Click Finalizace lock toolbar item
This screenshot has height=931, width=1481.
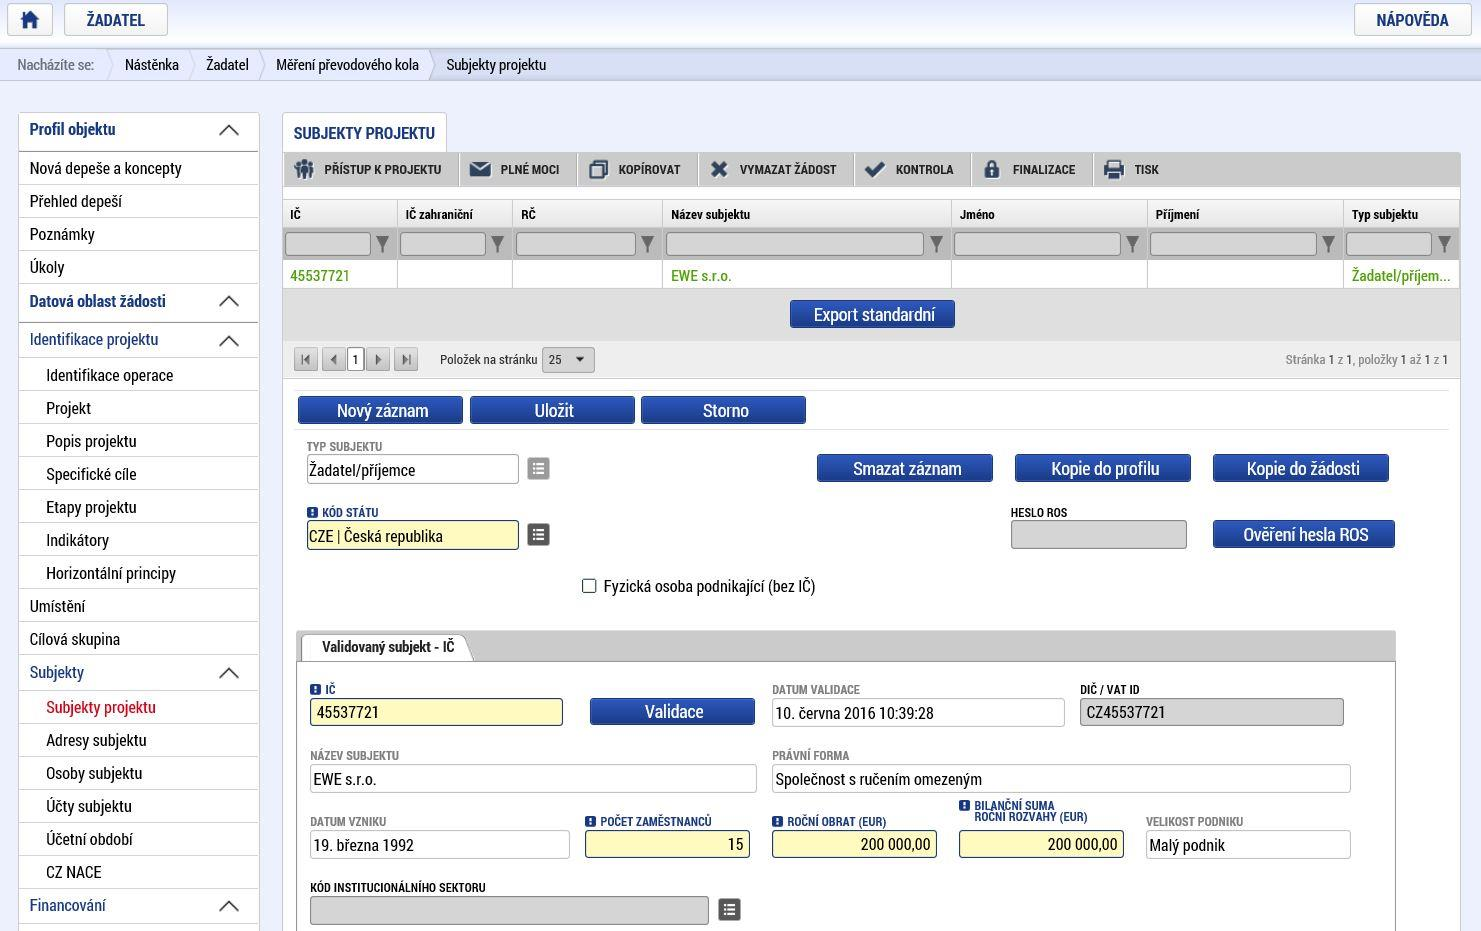1031,170
